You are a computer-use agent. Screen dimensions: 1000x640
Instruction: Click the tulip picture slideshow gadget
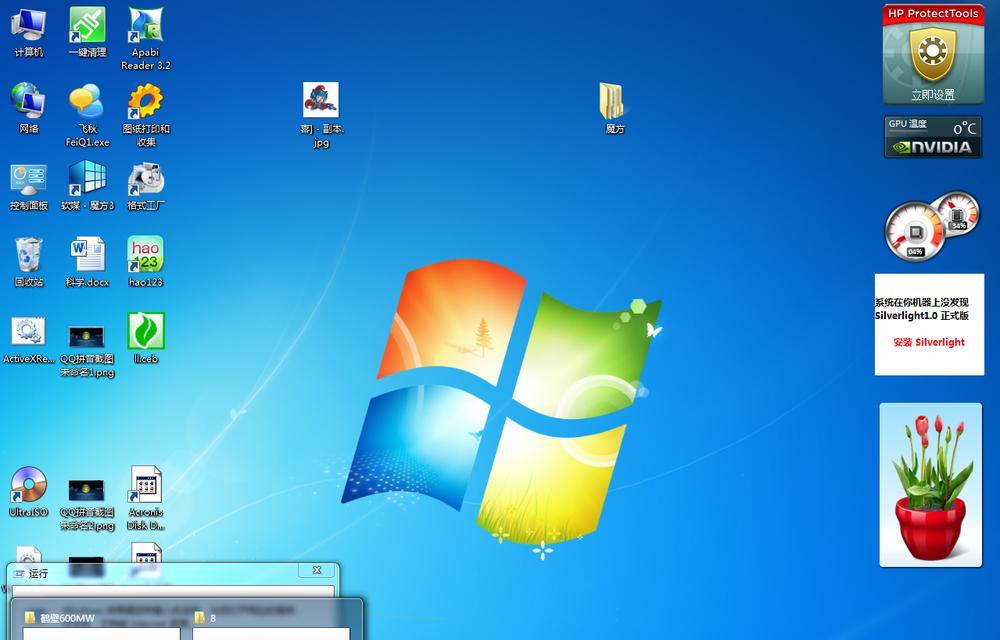click(930, 484)
